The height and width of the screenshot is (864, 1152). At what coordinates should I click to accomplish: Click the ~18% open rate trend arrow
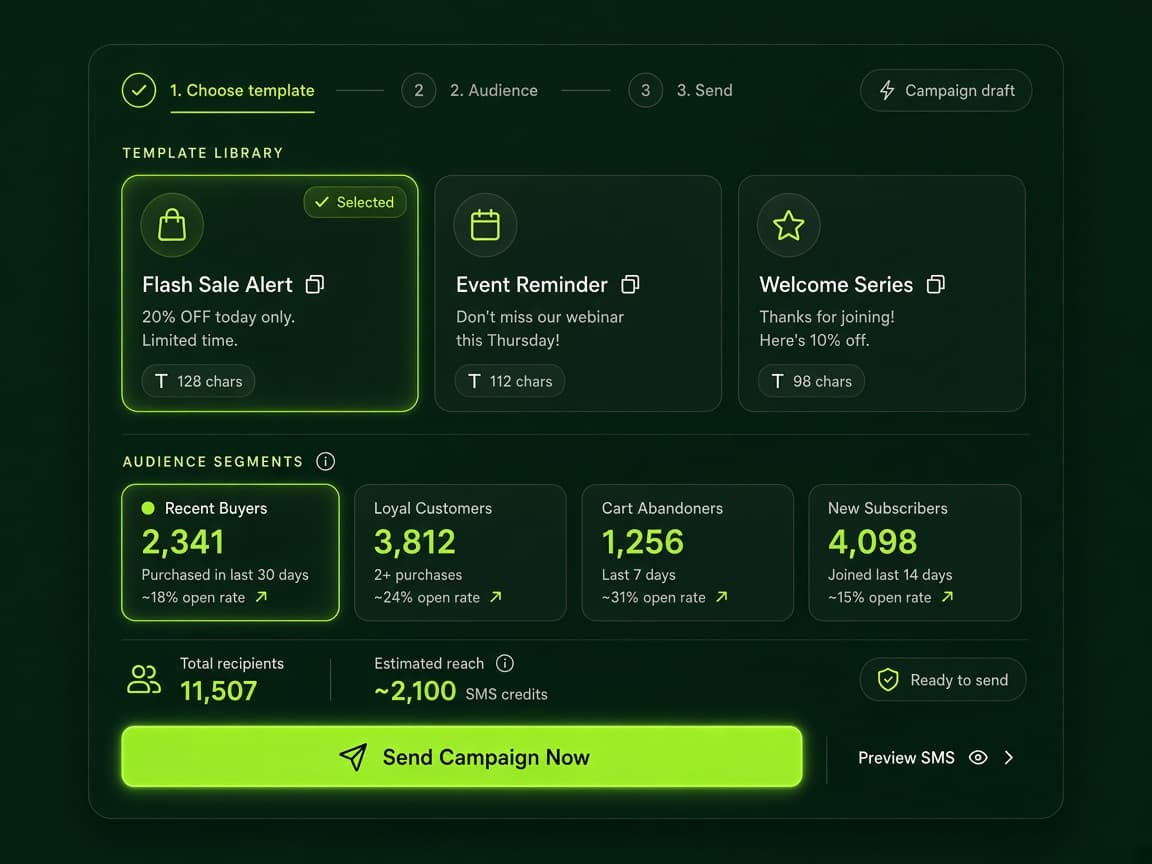click(x=262, y=597)
